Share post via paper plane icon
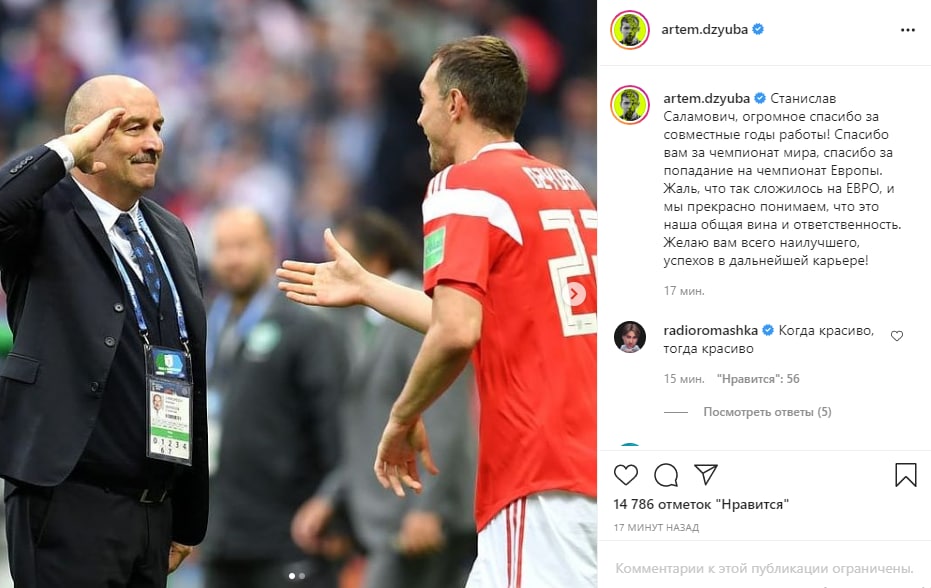 (706, 475)
